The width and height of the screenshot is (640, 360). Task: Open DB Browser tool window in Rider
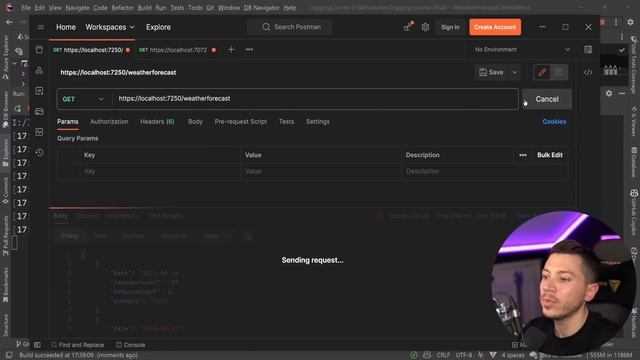pos(5,109)
